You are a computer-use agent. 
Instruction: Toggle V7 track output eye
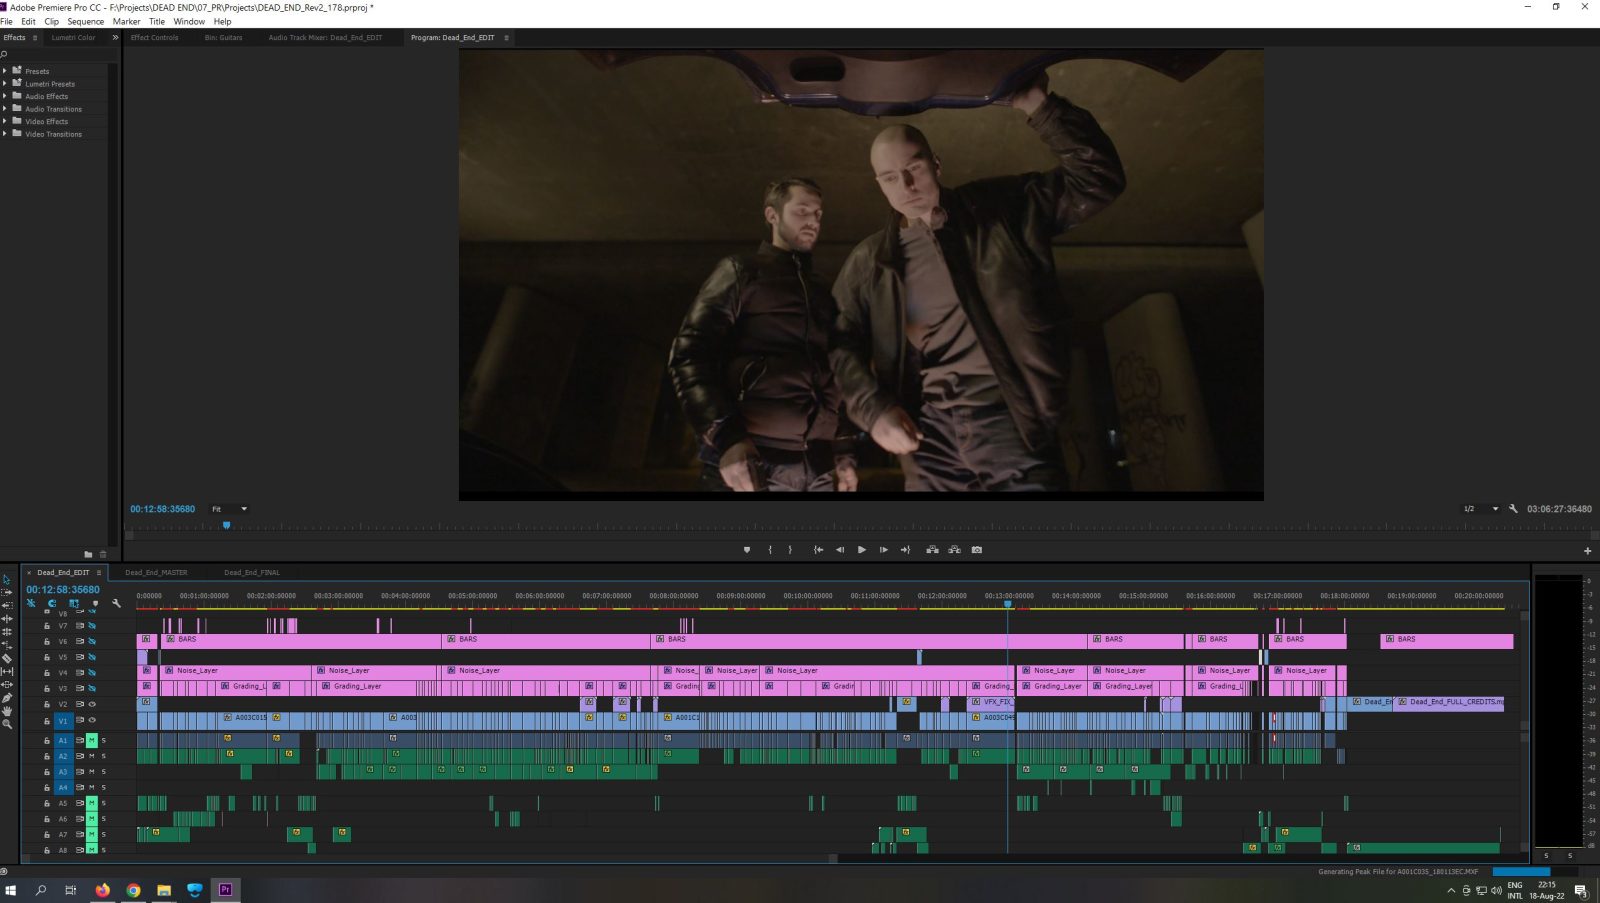(x=92, y=626)
